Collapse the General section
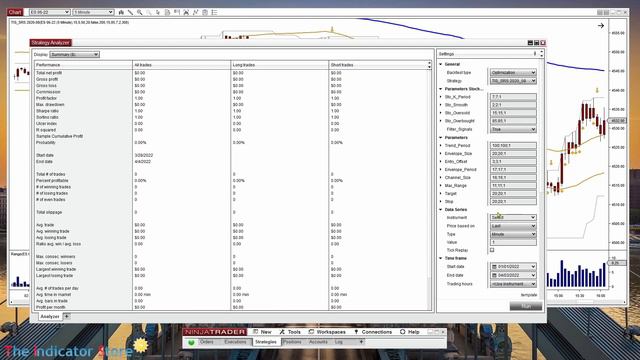The width and height of the screenshot is (640, 360). coord(440,64)
